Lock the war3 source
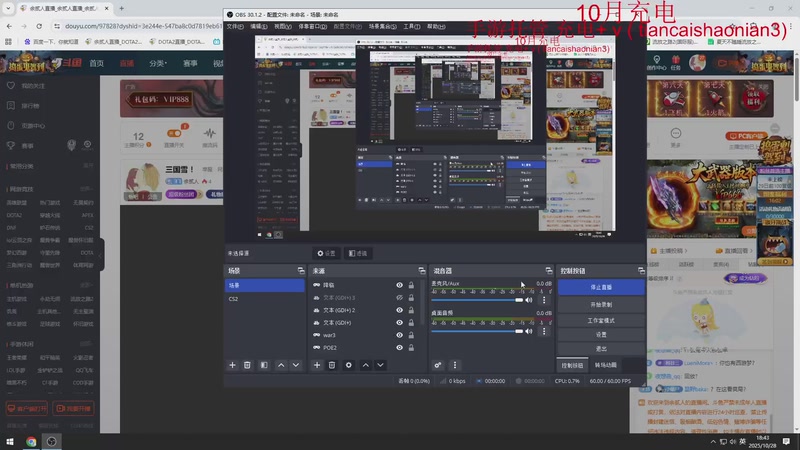 click(x=411, y=335)
